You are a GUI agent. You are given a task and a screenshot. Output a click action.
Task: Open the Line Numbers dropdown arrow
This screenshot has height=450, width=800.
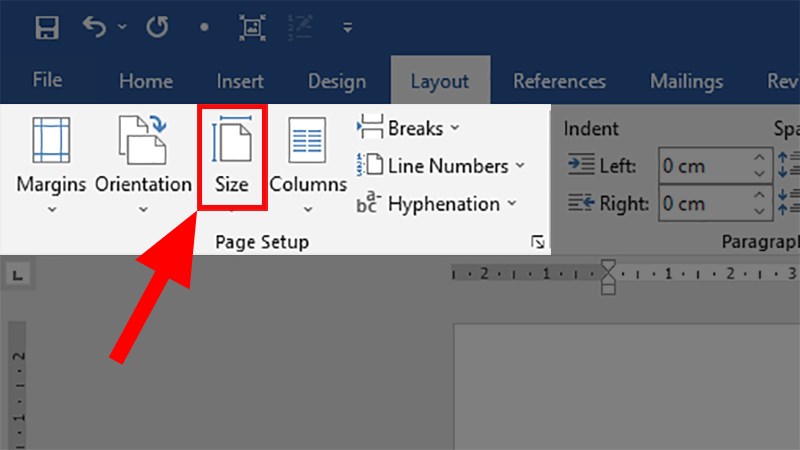coord(520,165)
